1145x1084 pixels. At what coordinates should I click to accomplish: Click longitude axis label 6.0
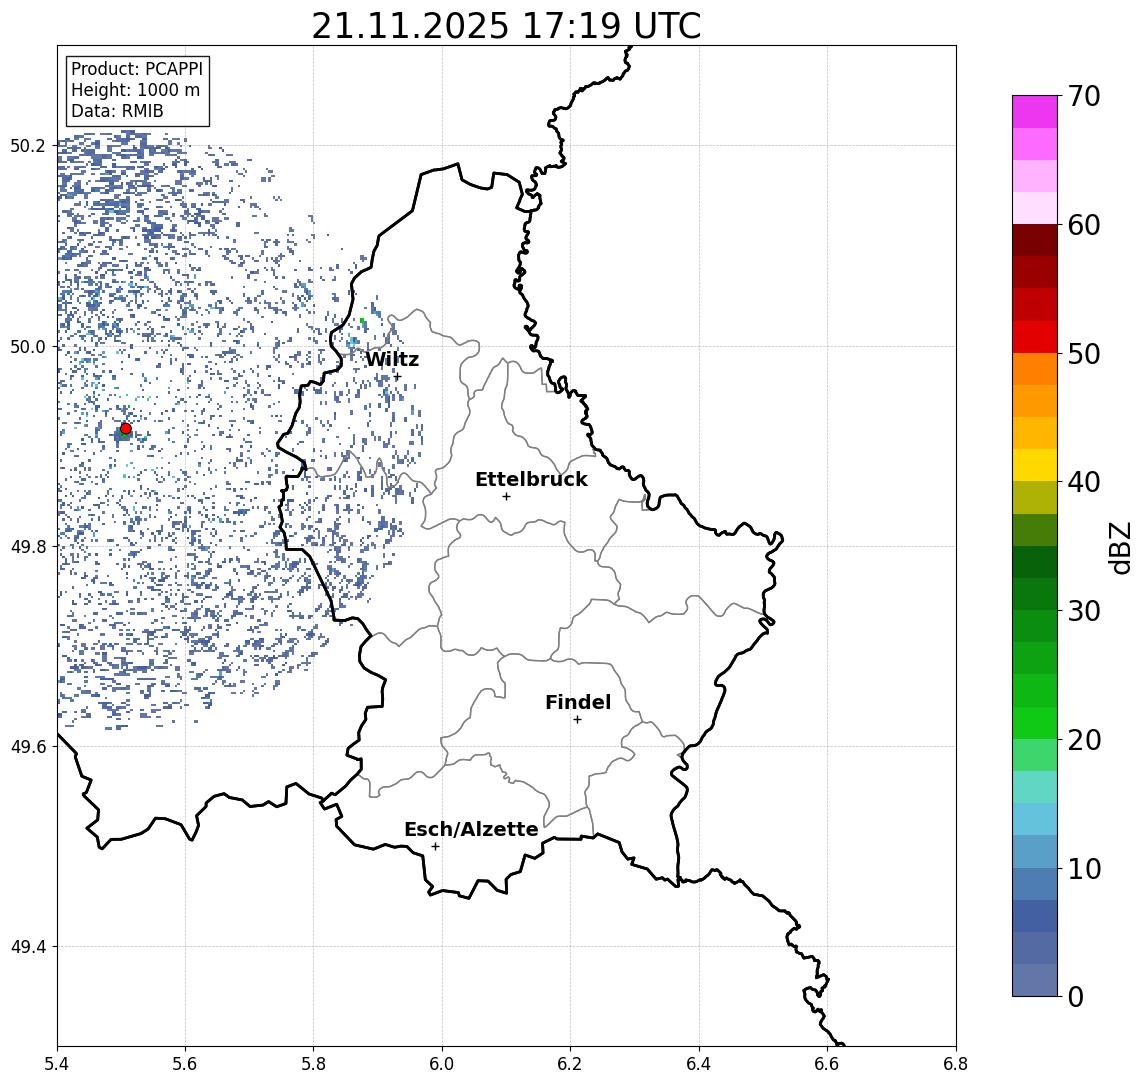(442, 1064)
